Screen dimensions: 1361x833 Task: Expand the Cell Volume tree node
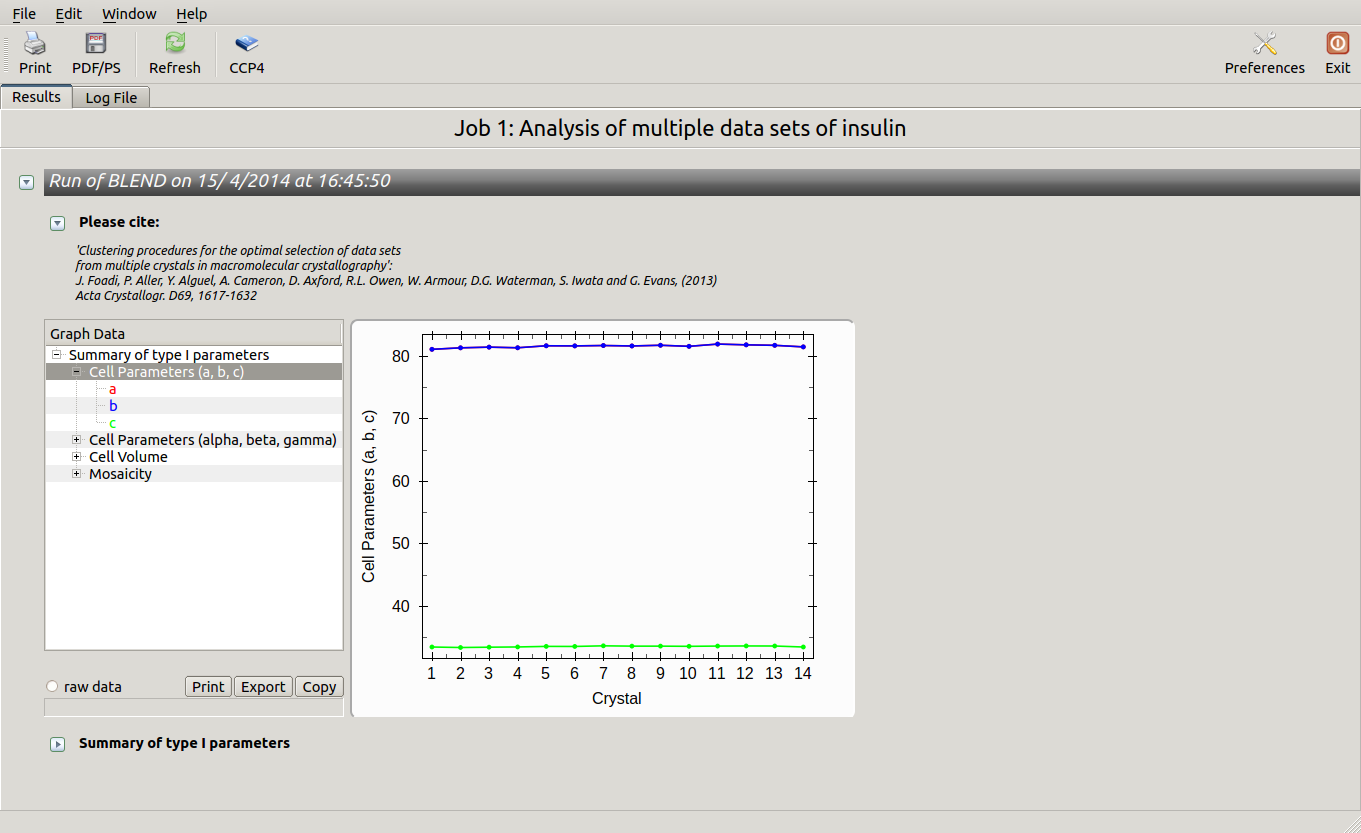pyautogui.click(x=77, y=457)
